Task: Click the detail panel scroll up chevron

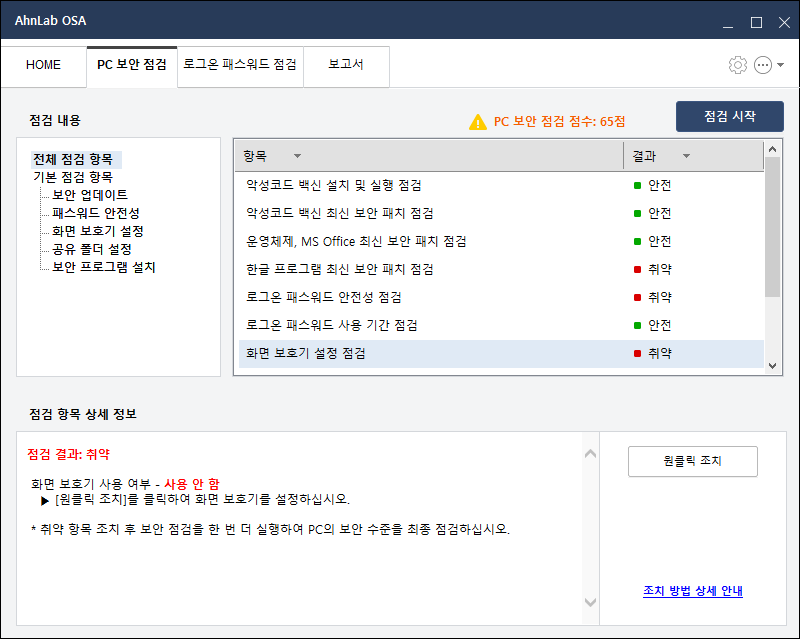Action: [x=590, y=453]
